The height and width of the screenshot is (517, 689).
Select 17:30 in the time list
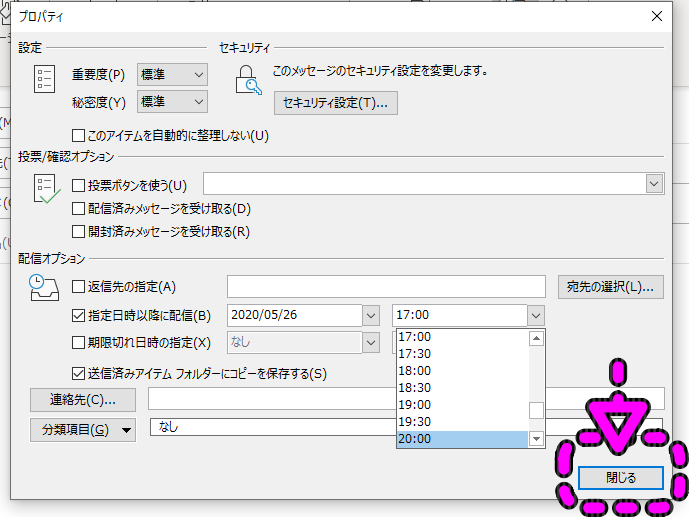tap(462, 354)
